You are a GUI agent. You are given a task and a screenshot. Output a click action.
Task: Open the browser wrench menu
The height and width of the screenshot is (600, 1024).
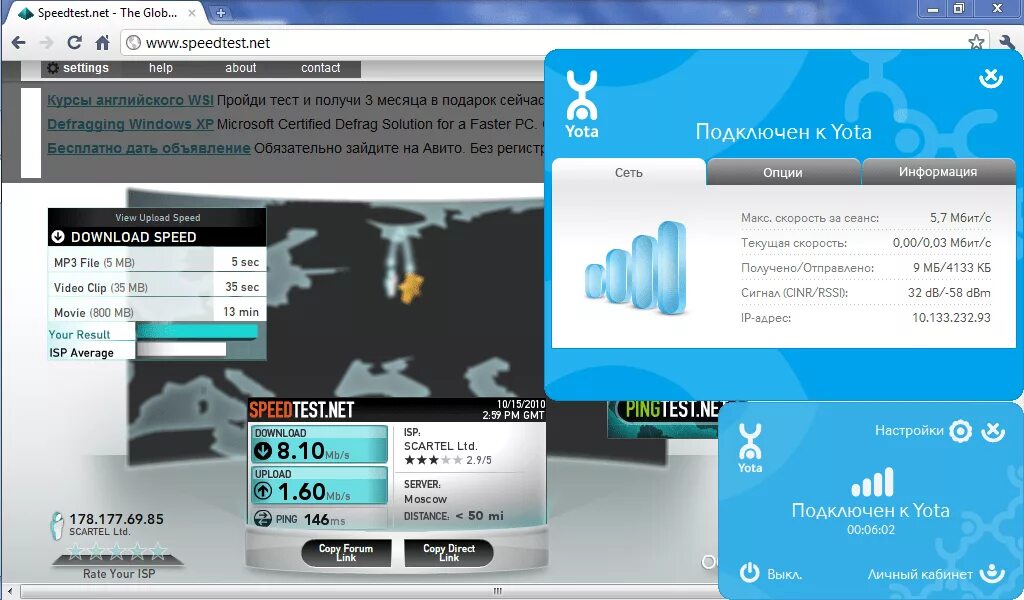coord(1006,42)
